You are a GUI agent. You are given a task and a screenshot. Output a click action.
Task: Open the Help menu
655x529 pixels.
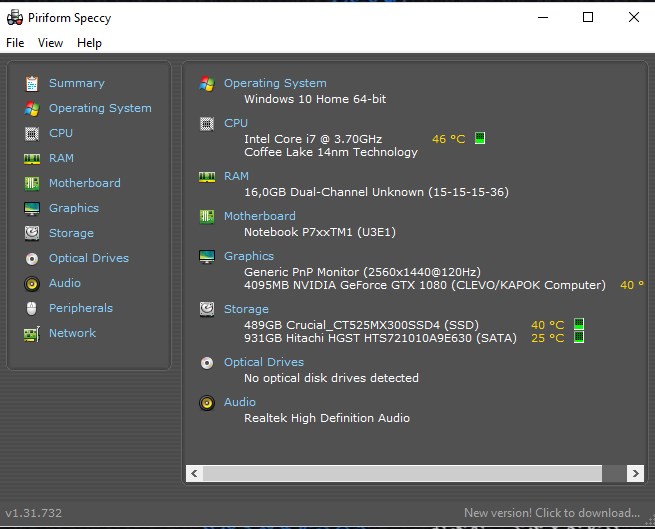click(89, 43)
